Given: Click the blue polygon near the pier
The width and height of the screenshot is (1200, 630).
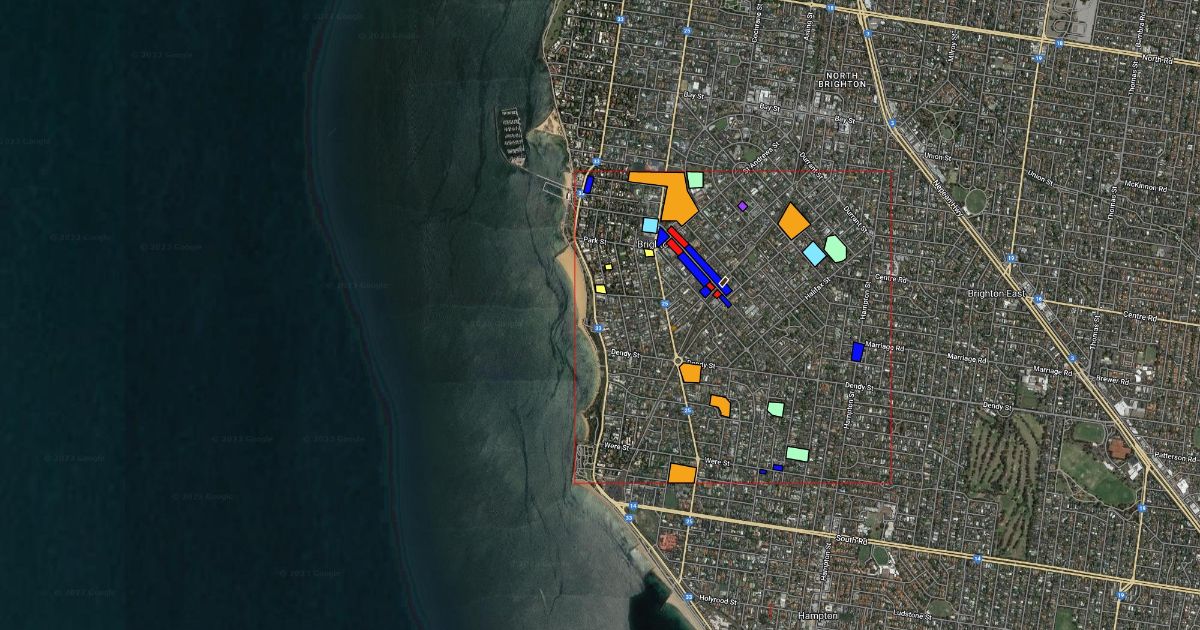Looking at the screenshot, I should 589,185.
